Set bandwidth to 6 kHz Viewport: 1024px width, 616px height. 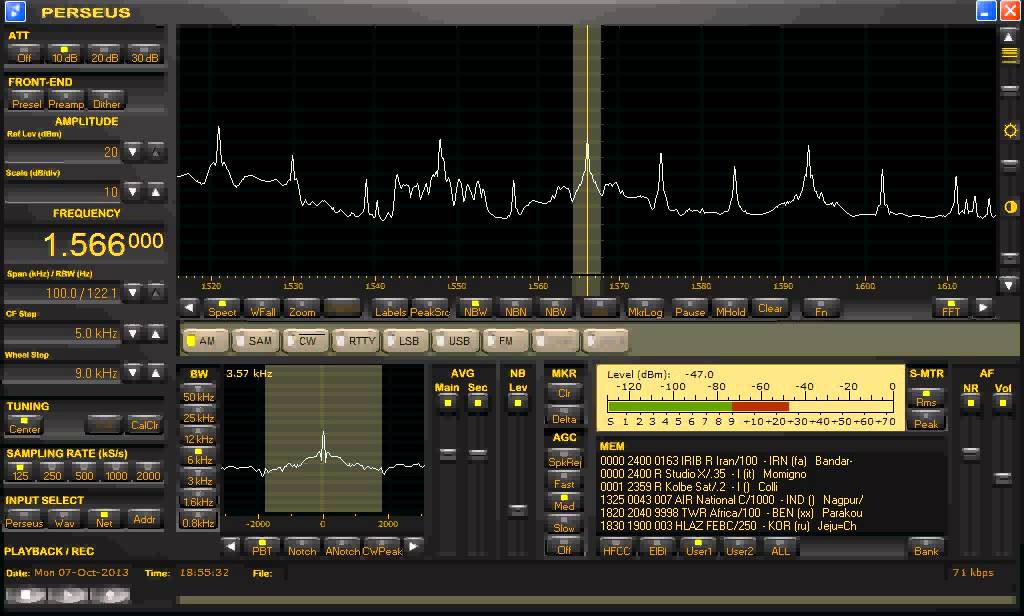(x=199, y=457)
